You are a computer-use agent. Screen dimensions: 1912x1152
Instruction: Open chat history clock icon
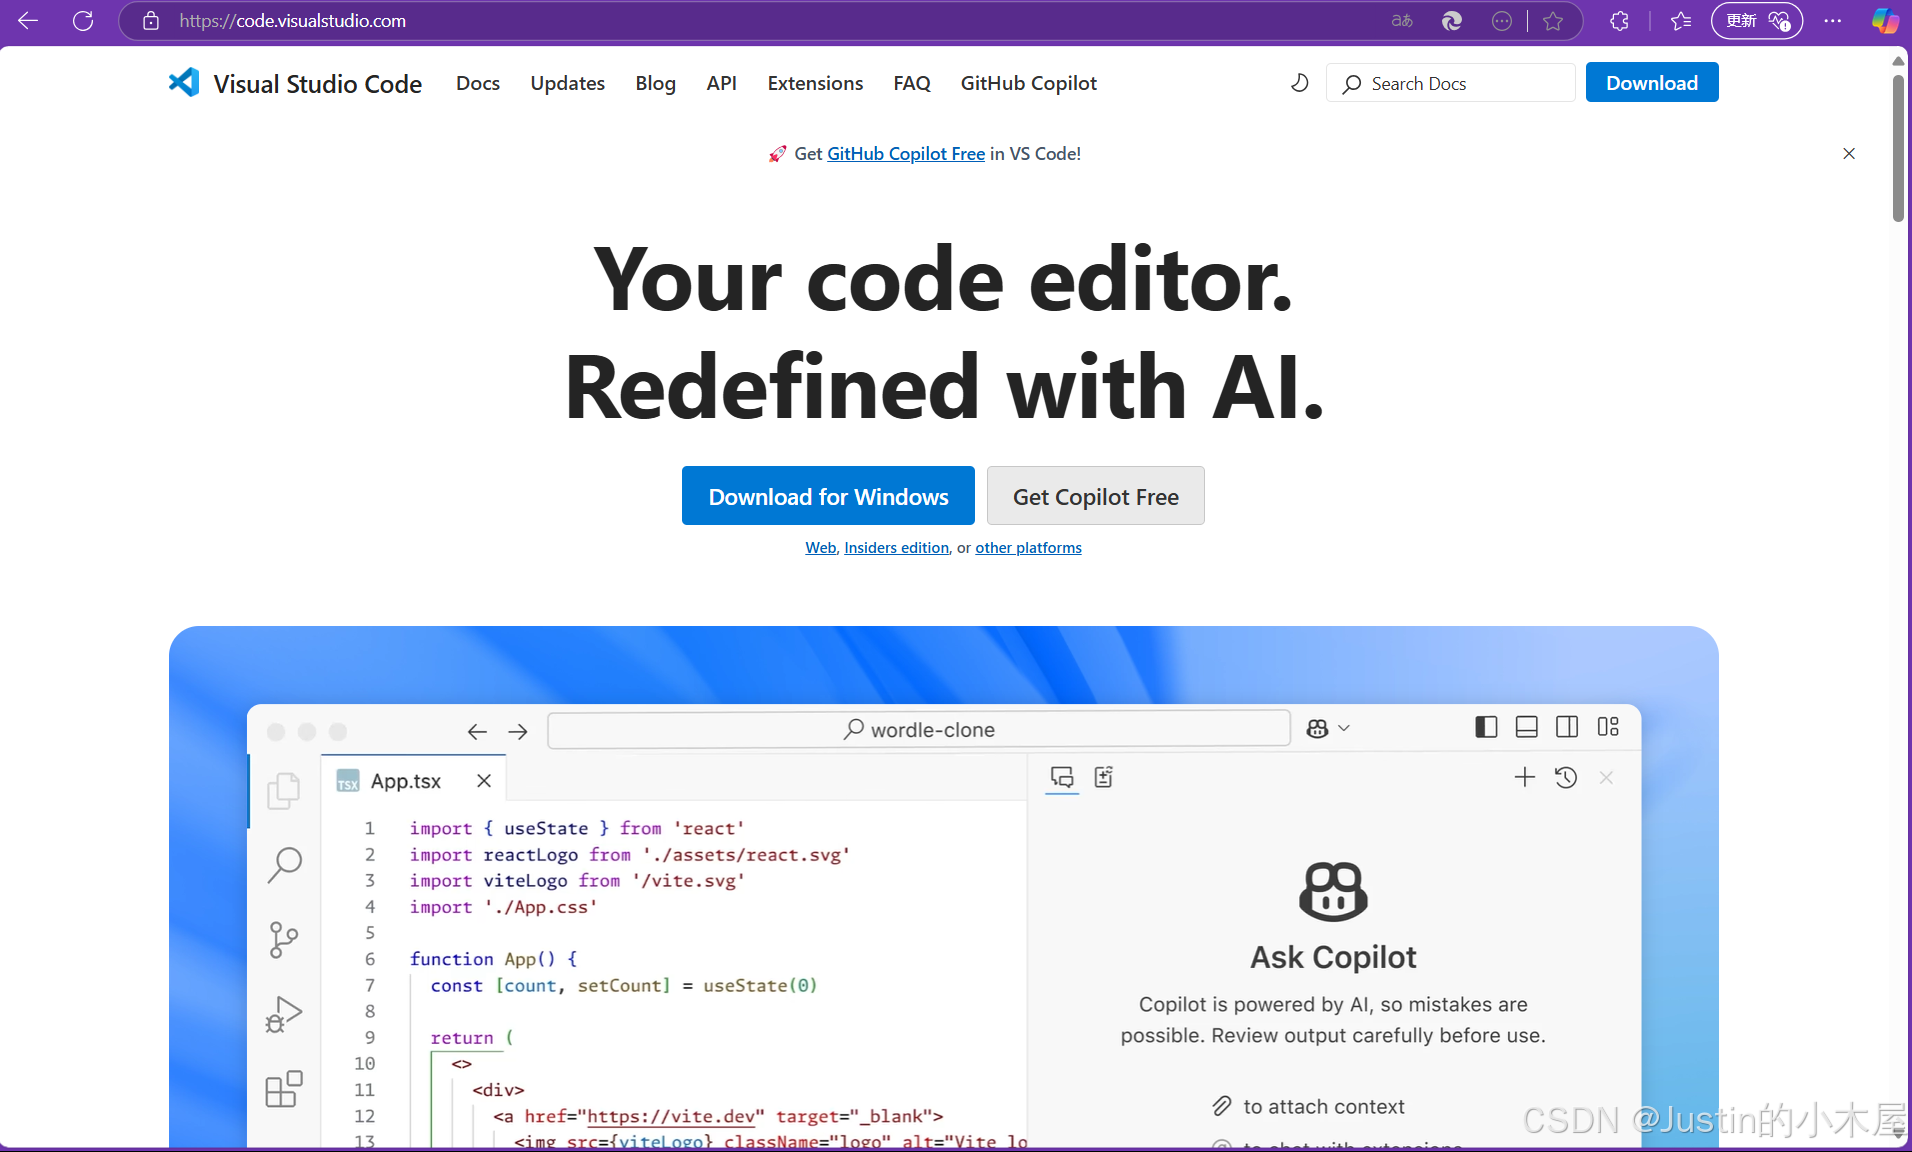click(x=1566, y=777)
